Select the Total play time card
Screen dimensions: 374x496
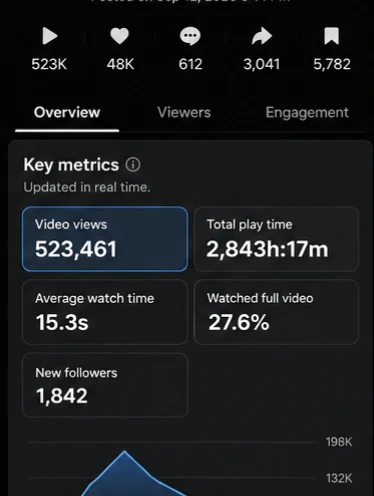(276, 239)
